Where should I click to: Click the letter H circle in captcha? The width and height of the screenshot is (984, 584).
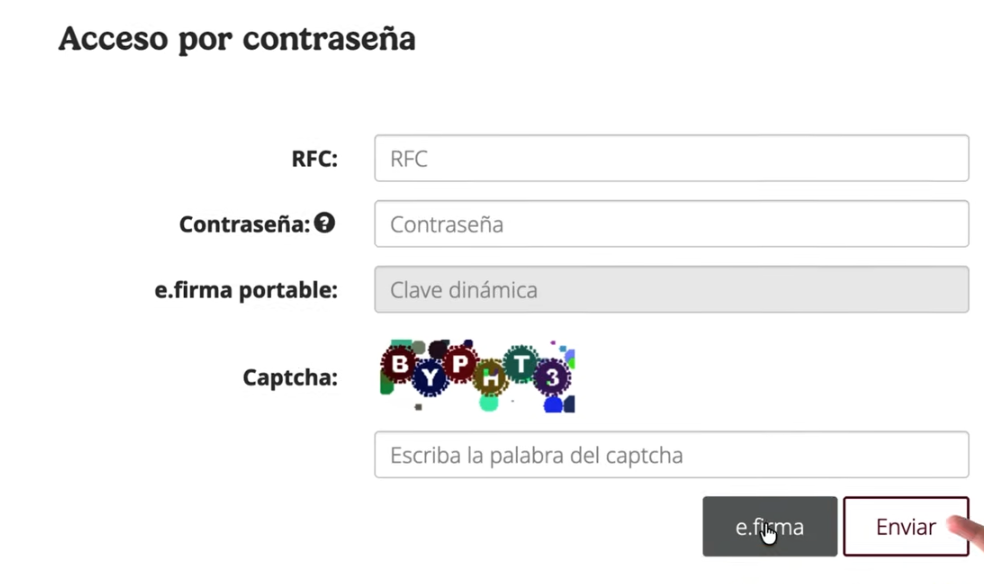[x=491, y=379]
